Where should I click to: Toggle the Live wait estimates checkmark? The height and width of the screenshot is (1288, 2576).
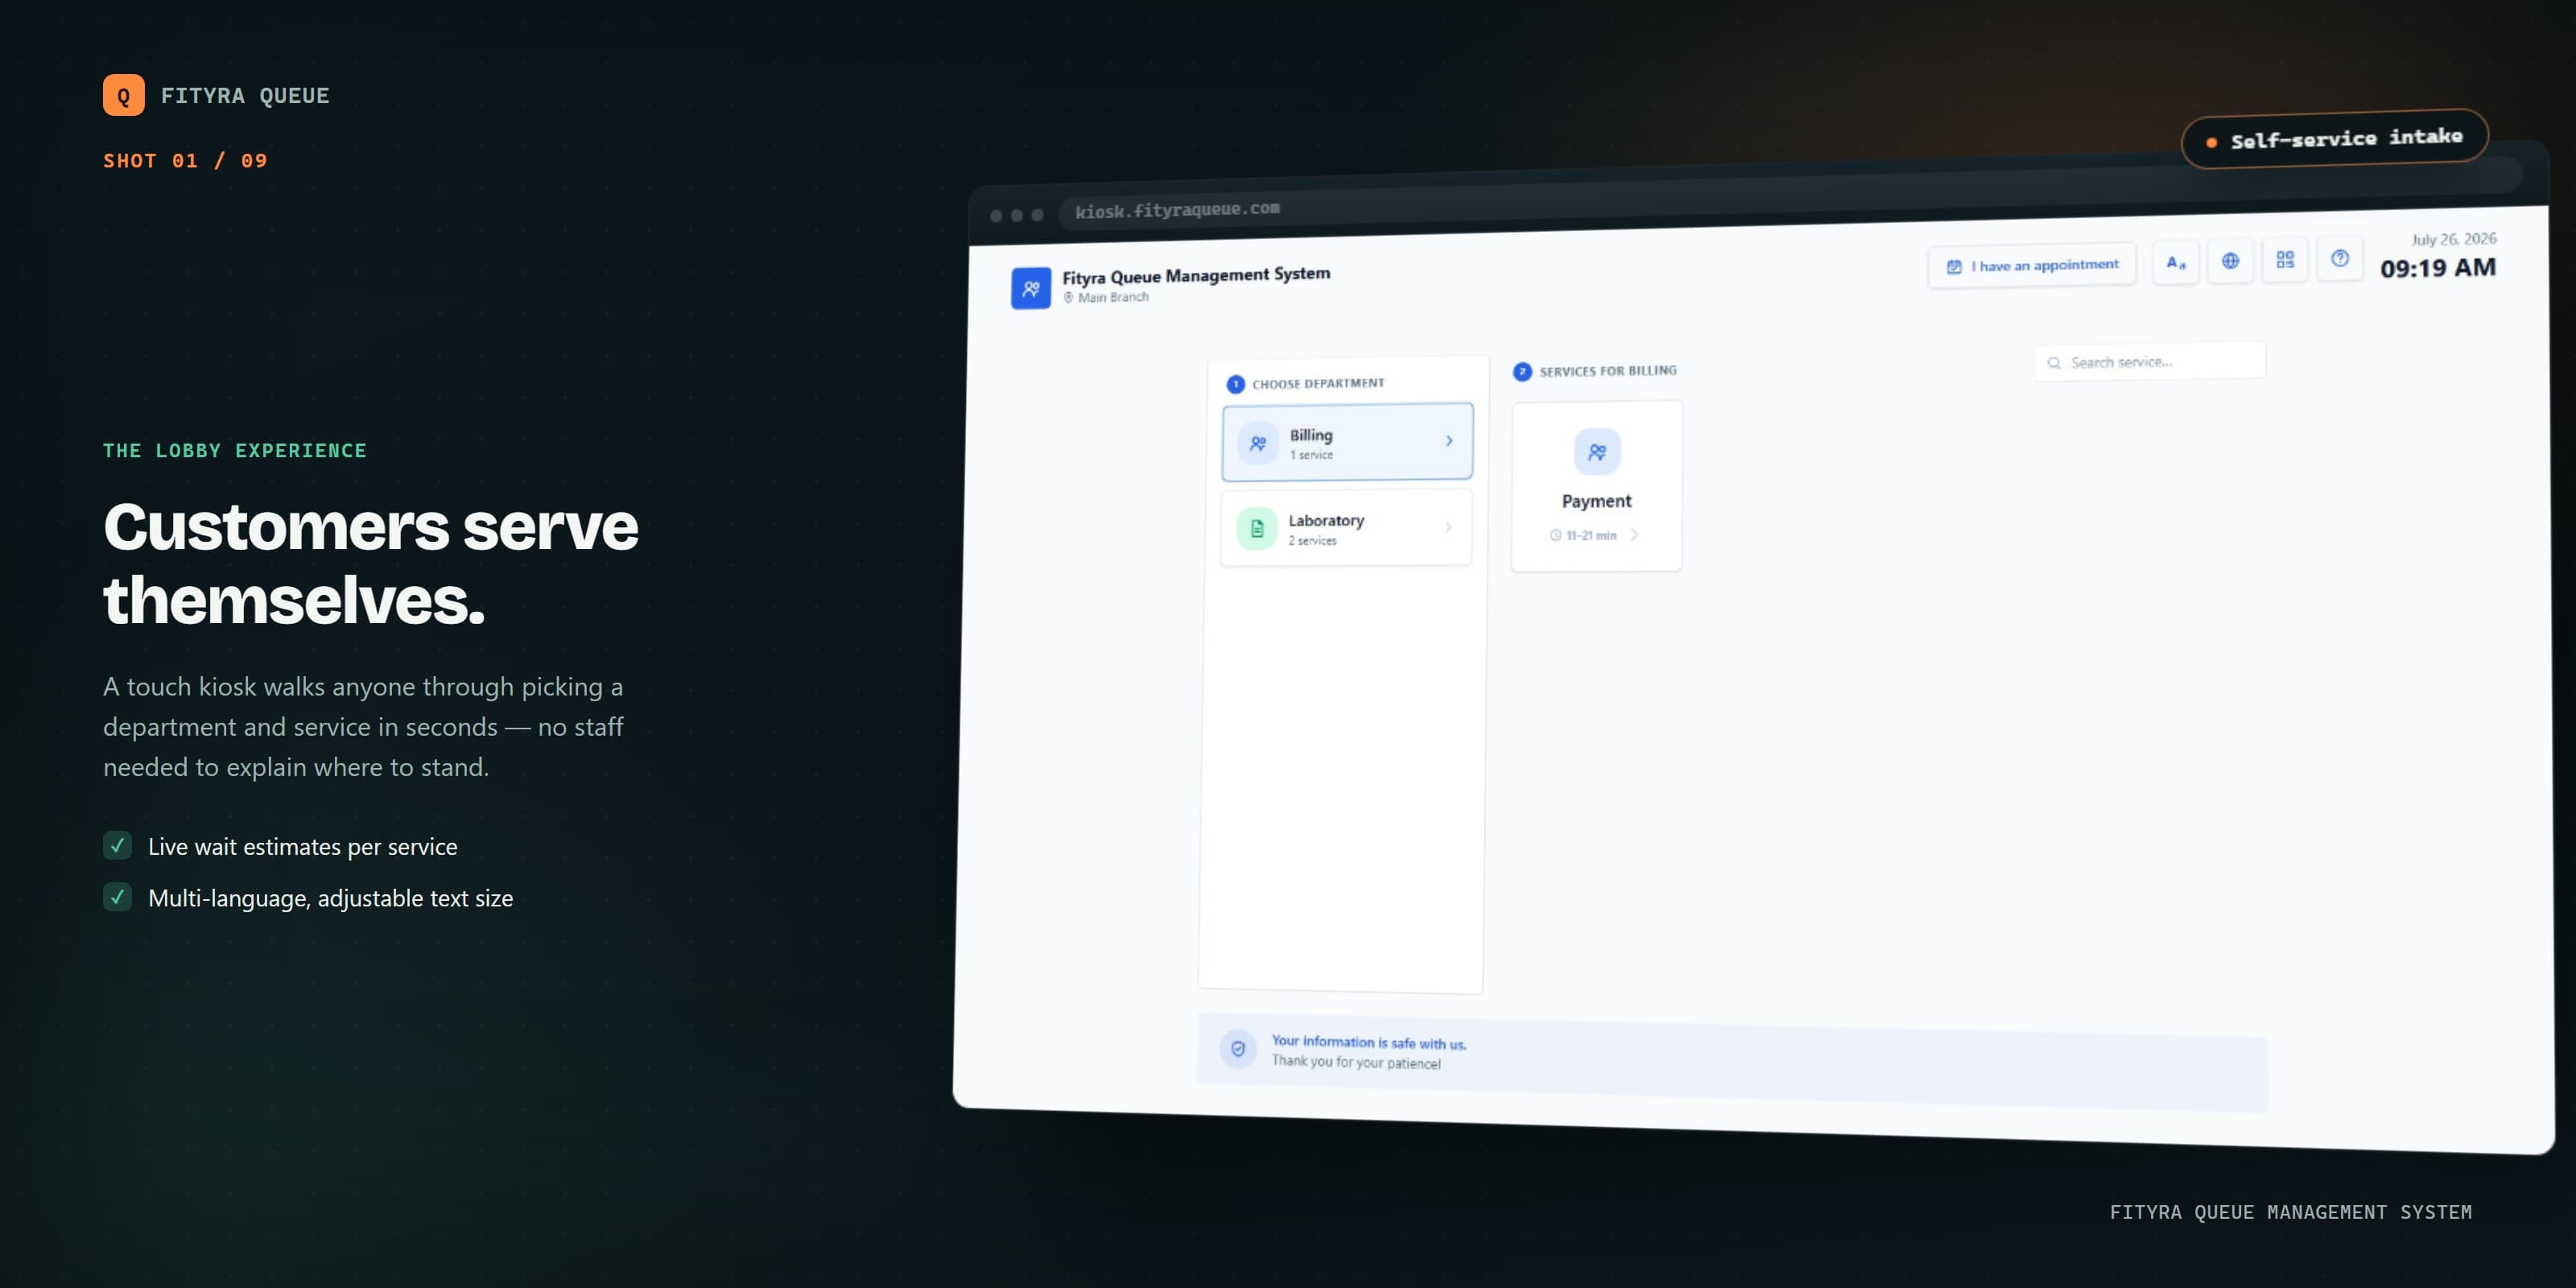click(x=118, y=846)
